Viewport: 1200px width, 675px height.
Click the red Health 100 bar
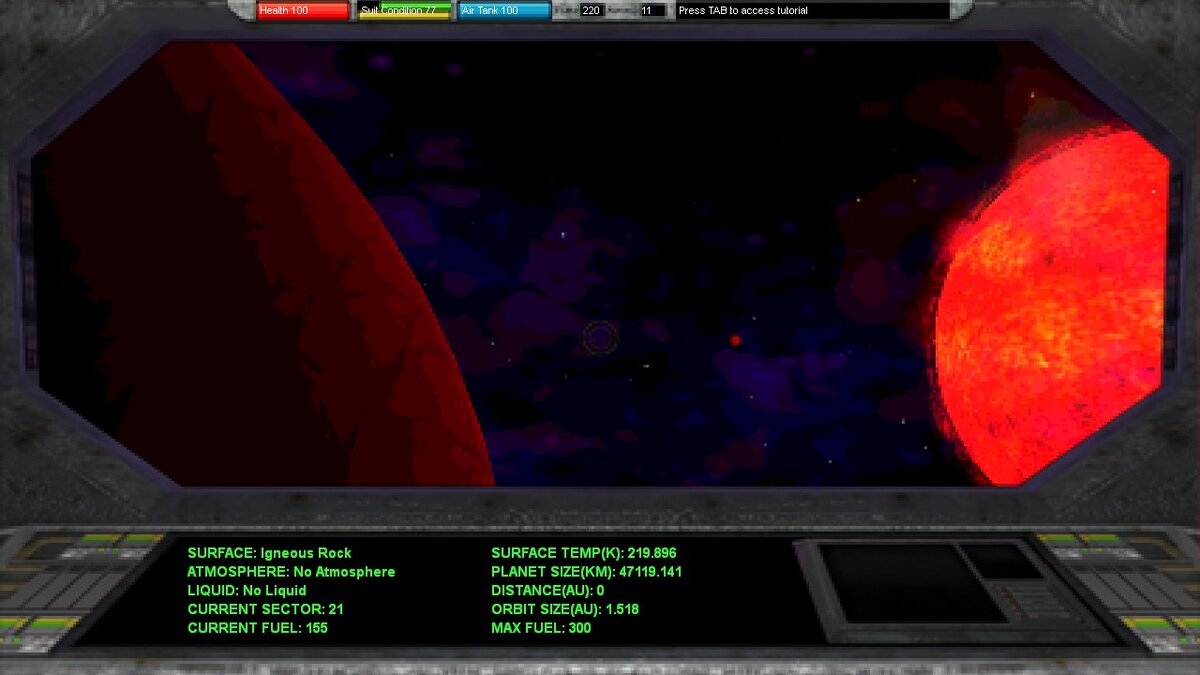(x=303, y=10)
